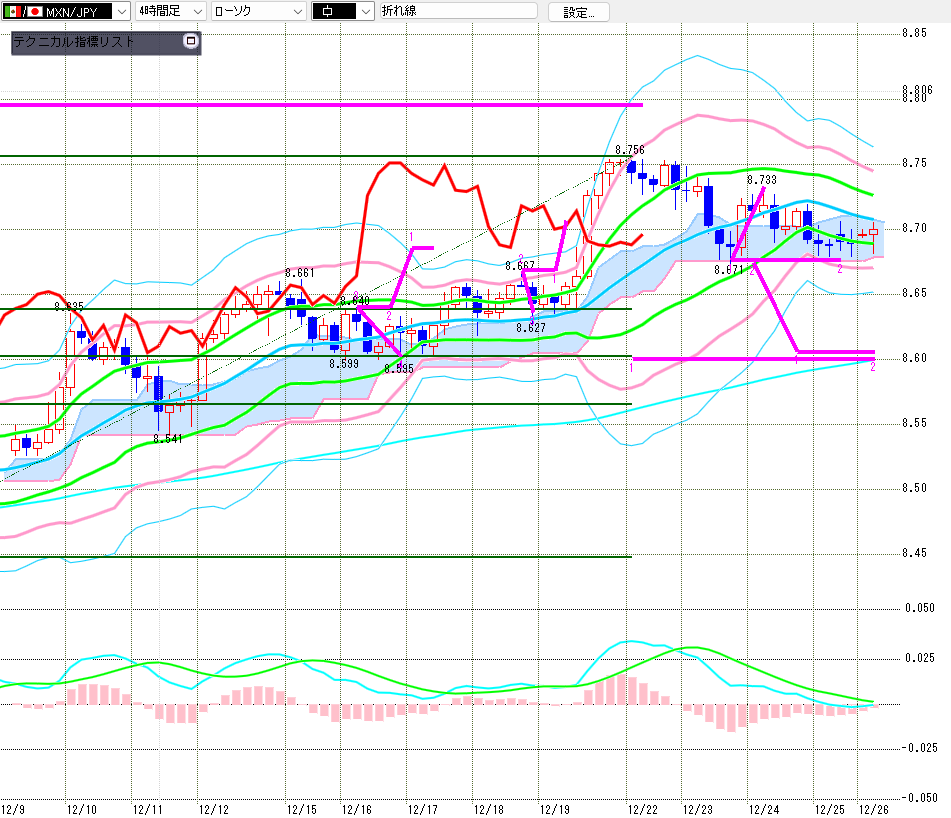Expand the テクニカル指標リスト panel via its square icon
This screenshot has height=818, width=951.
(191, 42)
